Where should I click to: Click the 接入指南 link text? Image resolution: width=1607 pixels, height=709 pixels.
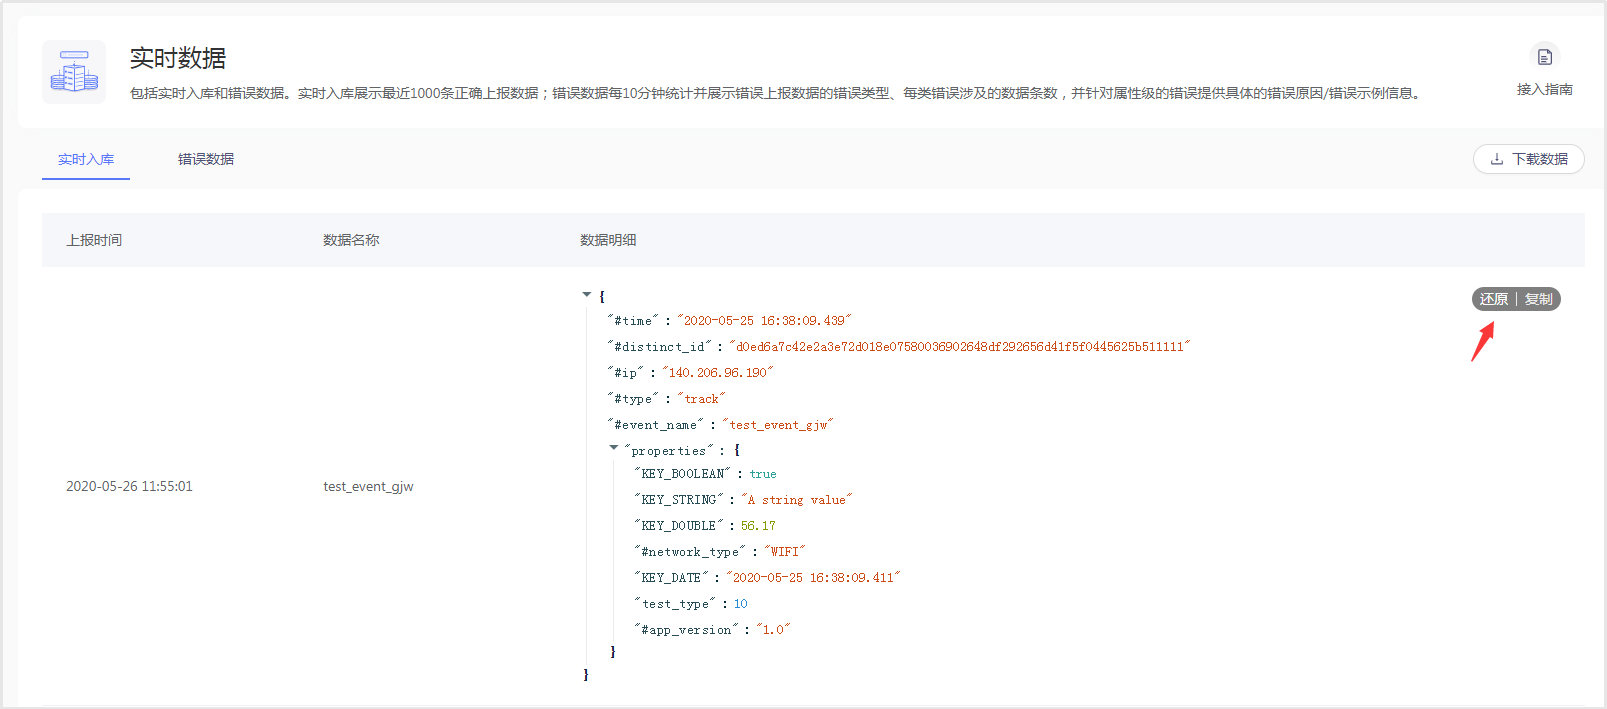click(x=1545, y=89)
